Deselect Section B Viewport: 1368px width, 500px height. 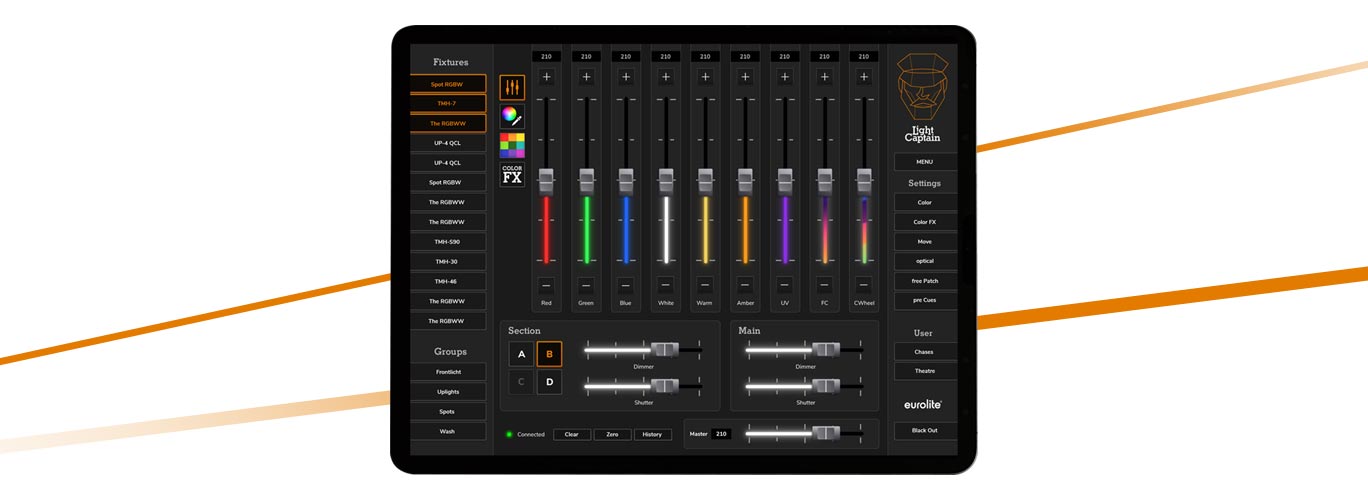point(549,354)
